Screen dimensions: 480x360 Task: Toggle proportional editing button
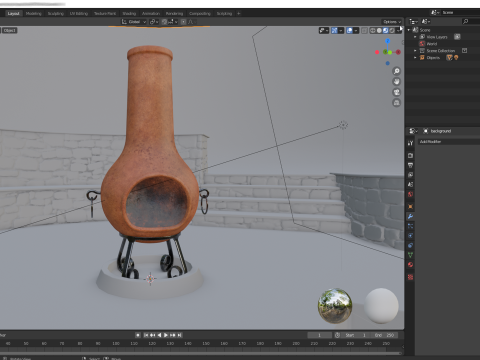coord(183,22)
